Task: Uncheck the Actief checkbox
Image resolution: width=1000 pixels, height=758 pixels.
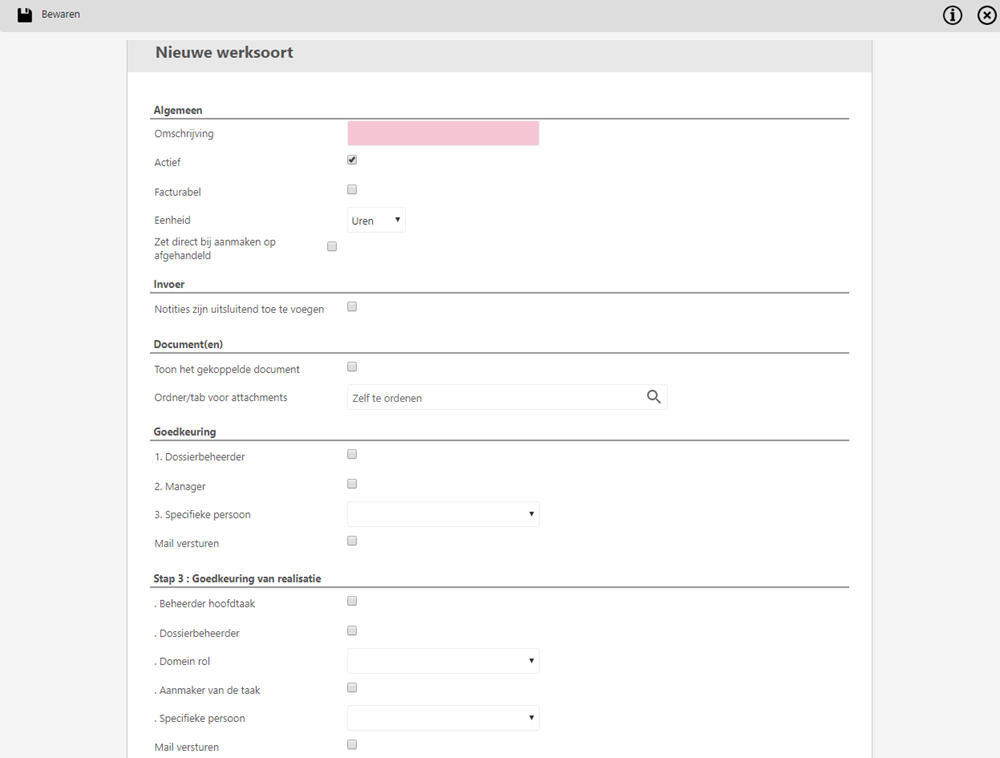Action: click(x=352, y=160)
